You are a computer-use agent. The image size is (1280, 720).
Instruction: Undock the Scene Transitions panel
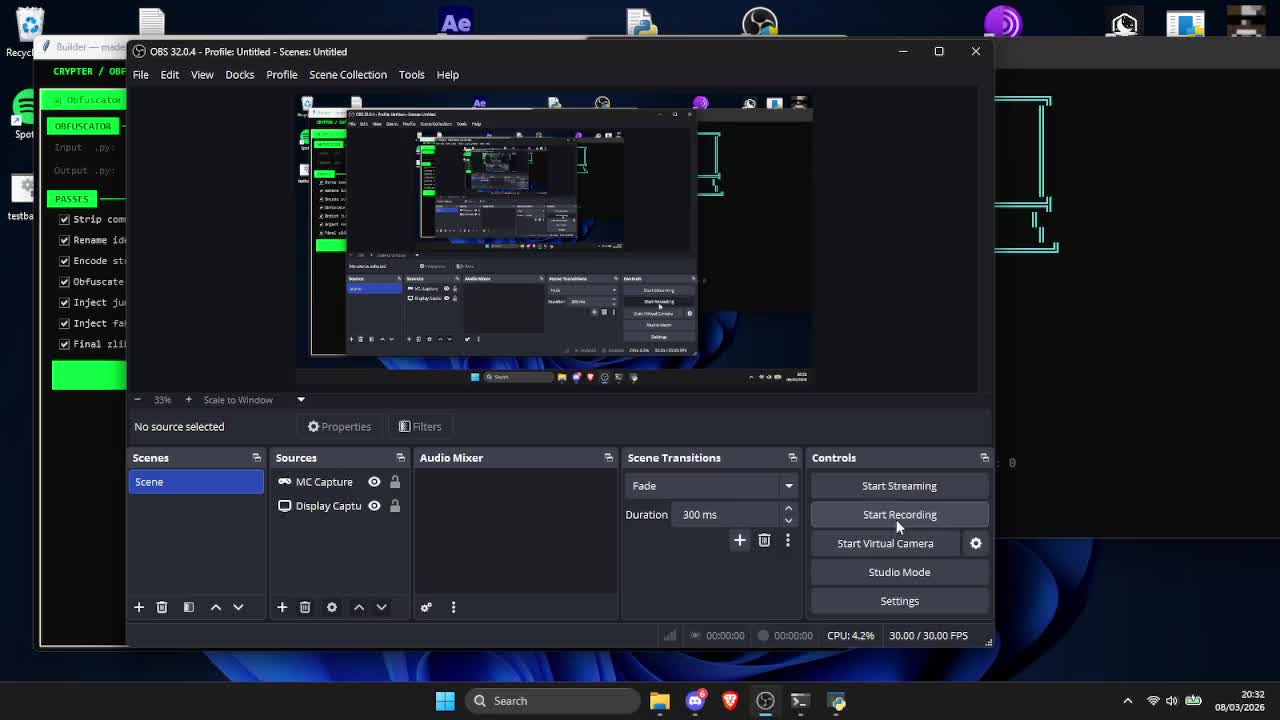tap(792, 458)
